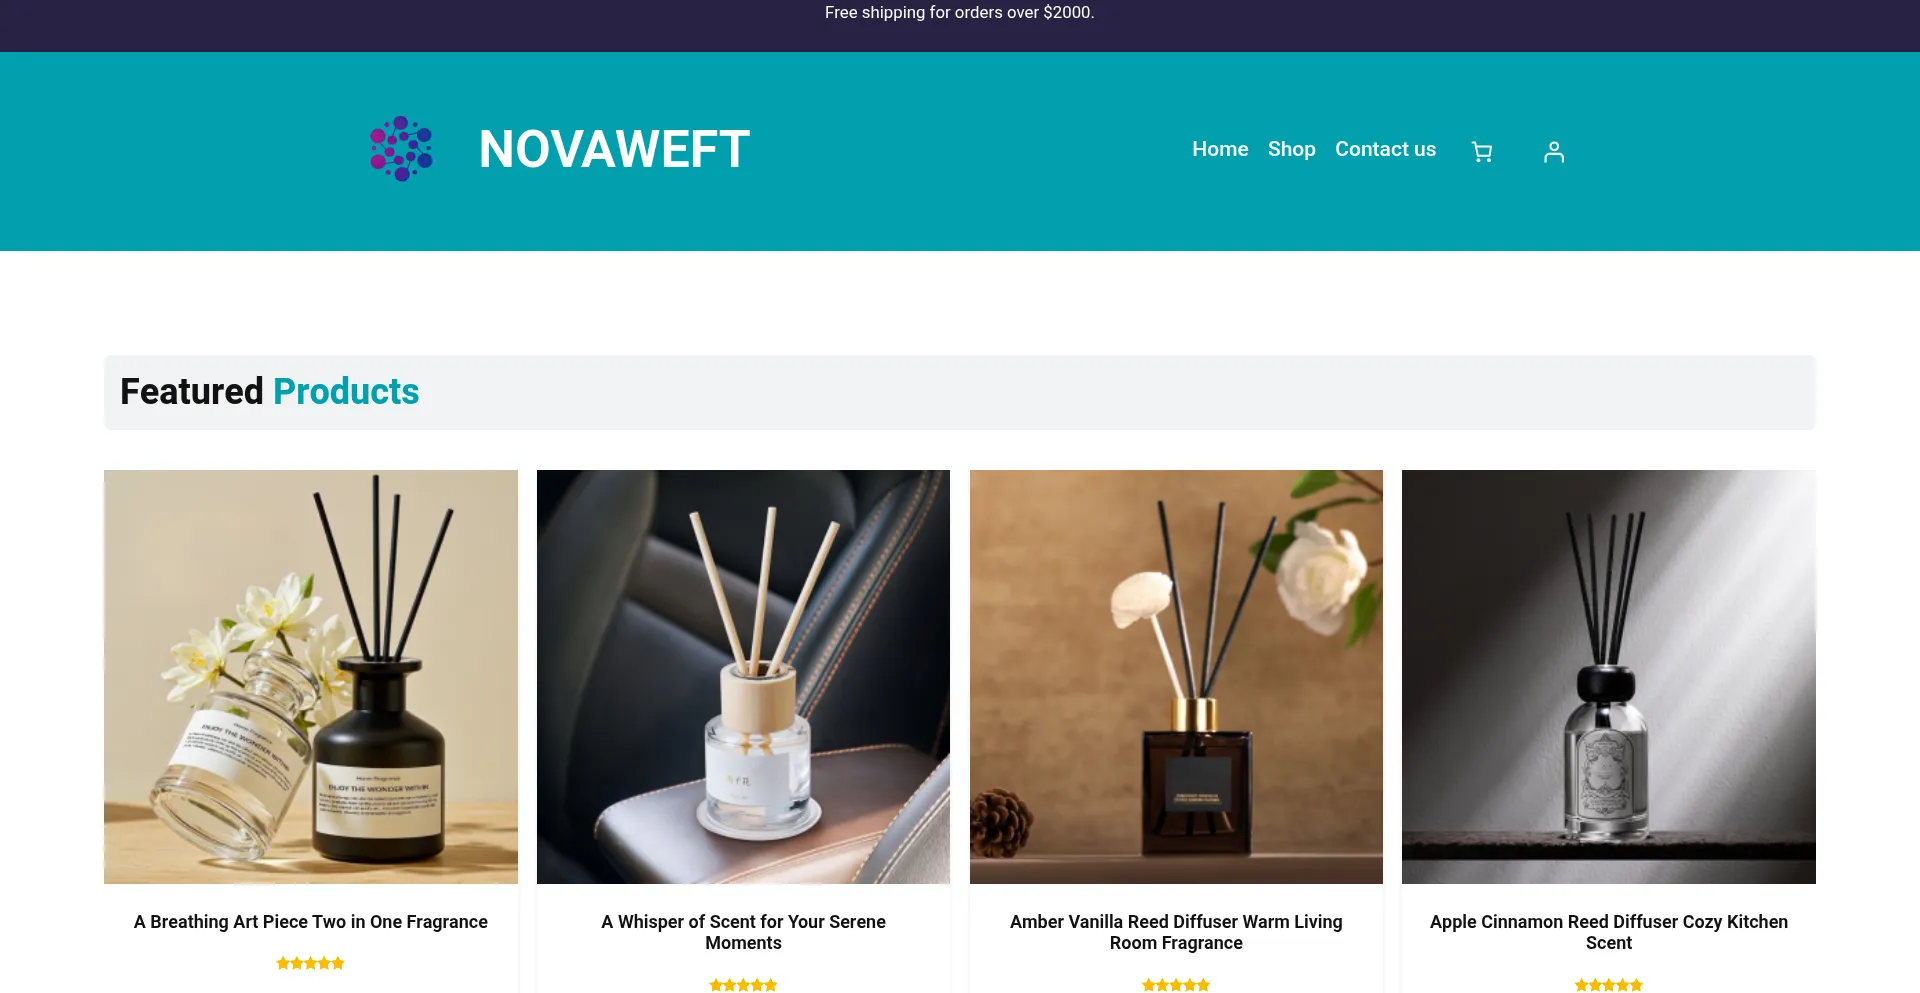Click star rating under Whisper of Scent
Screen dimensions: 1920x993
click(743, 985)
